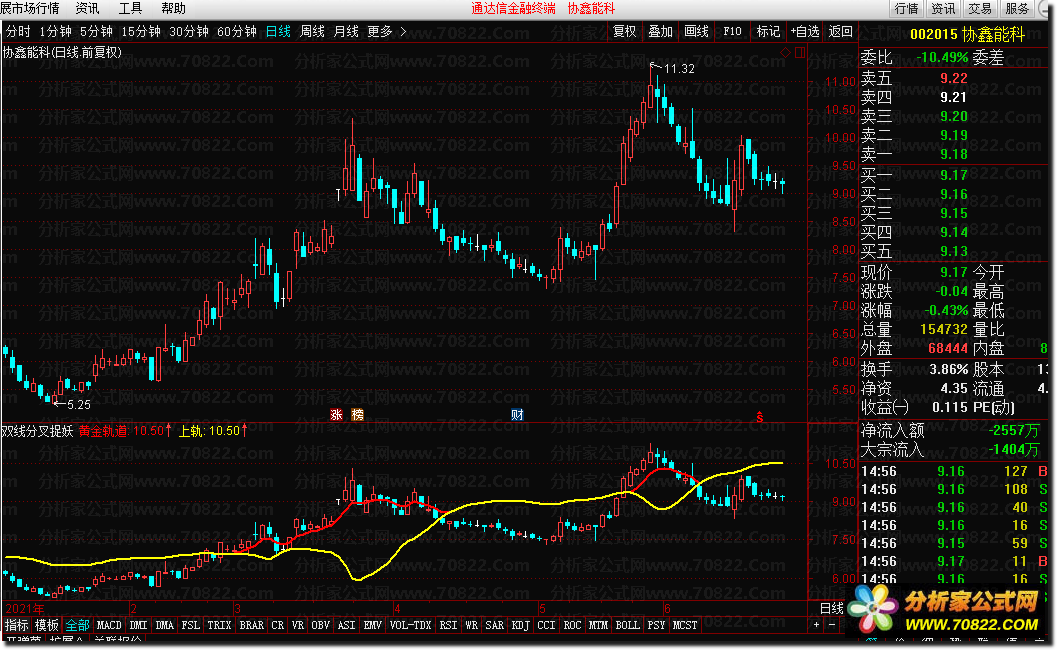This screenshot has height=650, width=1058.
Task: Select the 指标 tab at bottom
Action: (17, 625)
